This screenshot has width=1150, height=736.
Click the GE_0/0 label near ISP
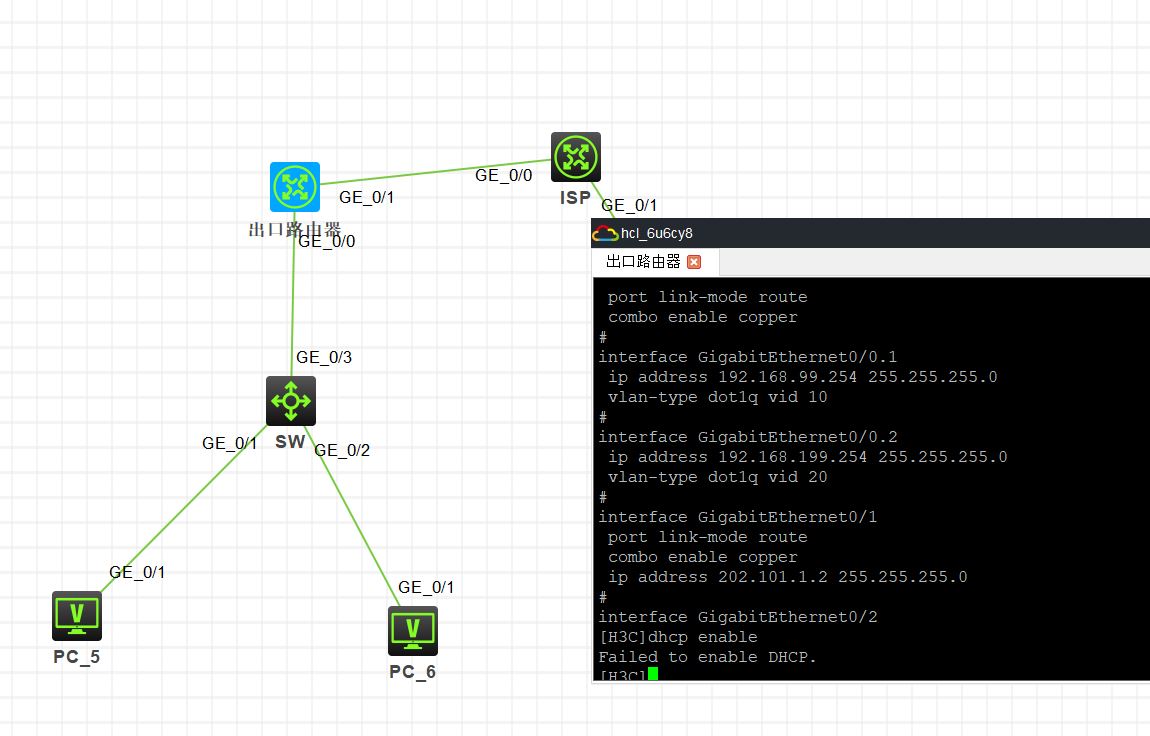click(x=504, y=175)
